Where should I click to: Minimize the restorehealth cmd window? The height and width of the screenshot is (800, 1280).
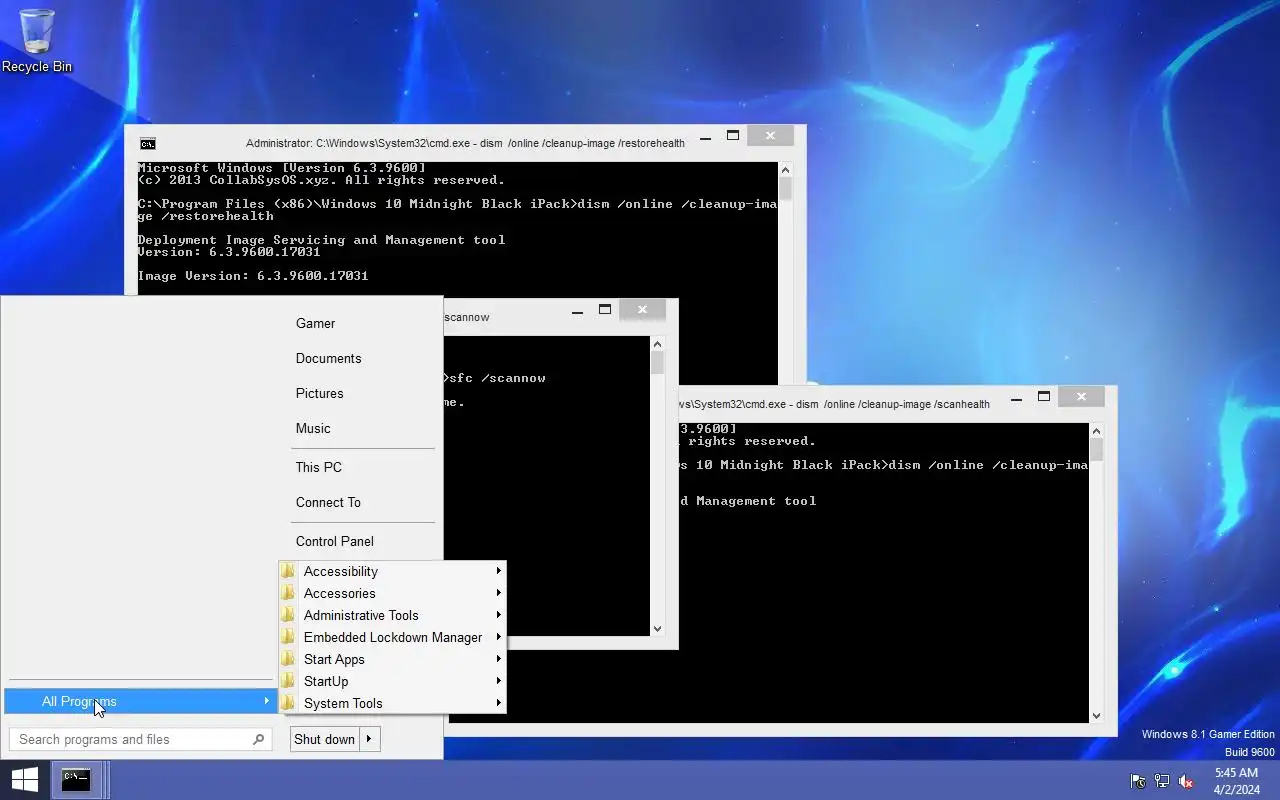[706, 137]
